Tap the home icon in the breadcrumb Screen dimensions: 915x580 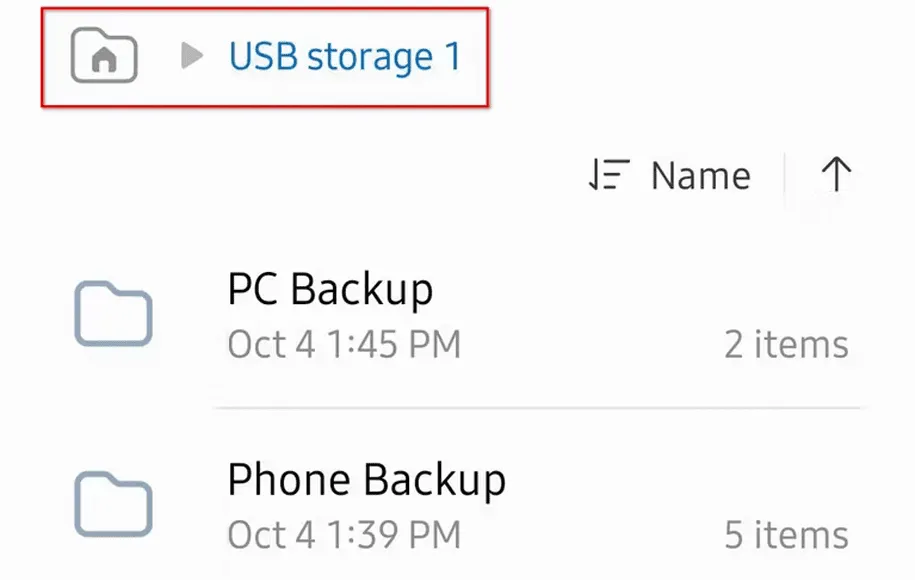pyautogui.click(x=104, y=57)
